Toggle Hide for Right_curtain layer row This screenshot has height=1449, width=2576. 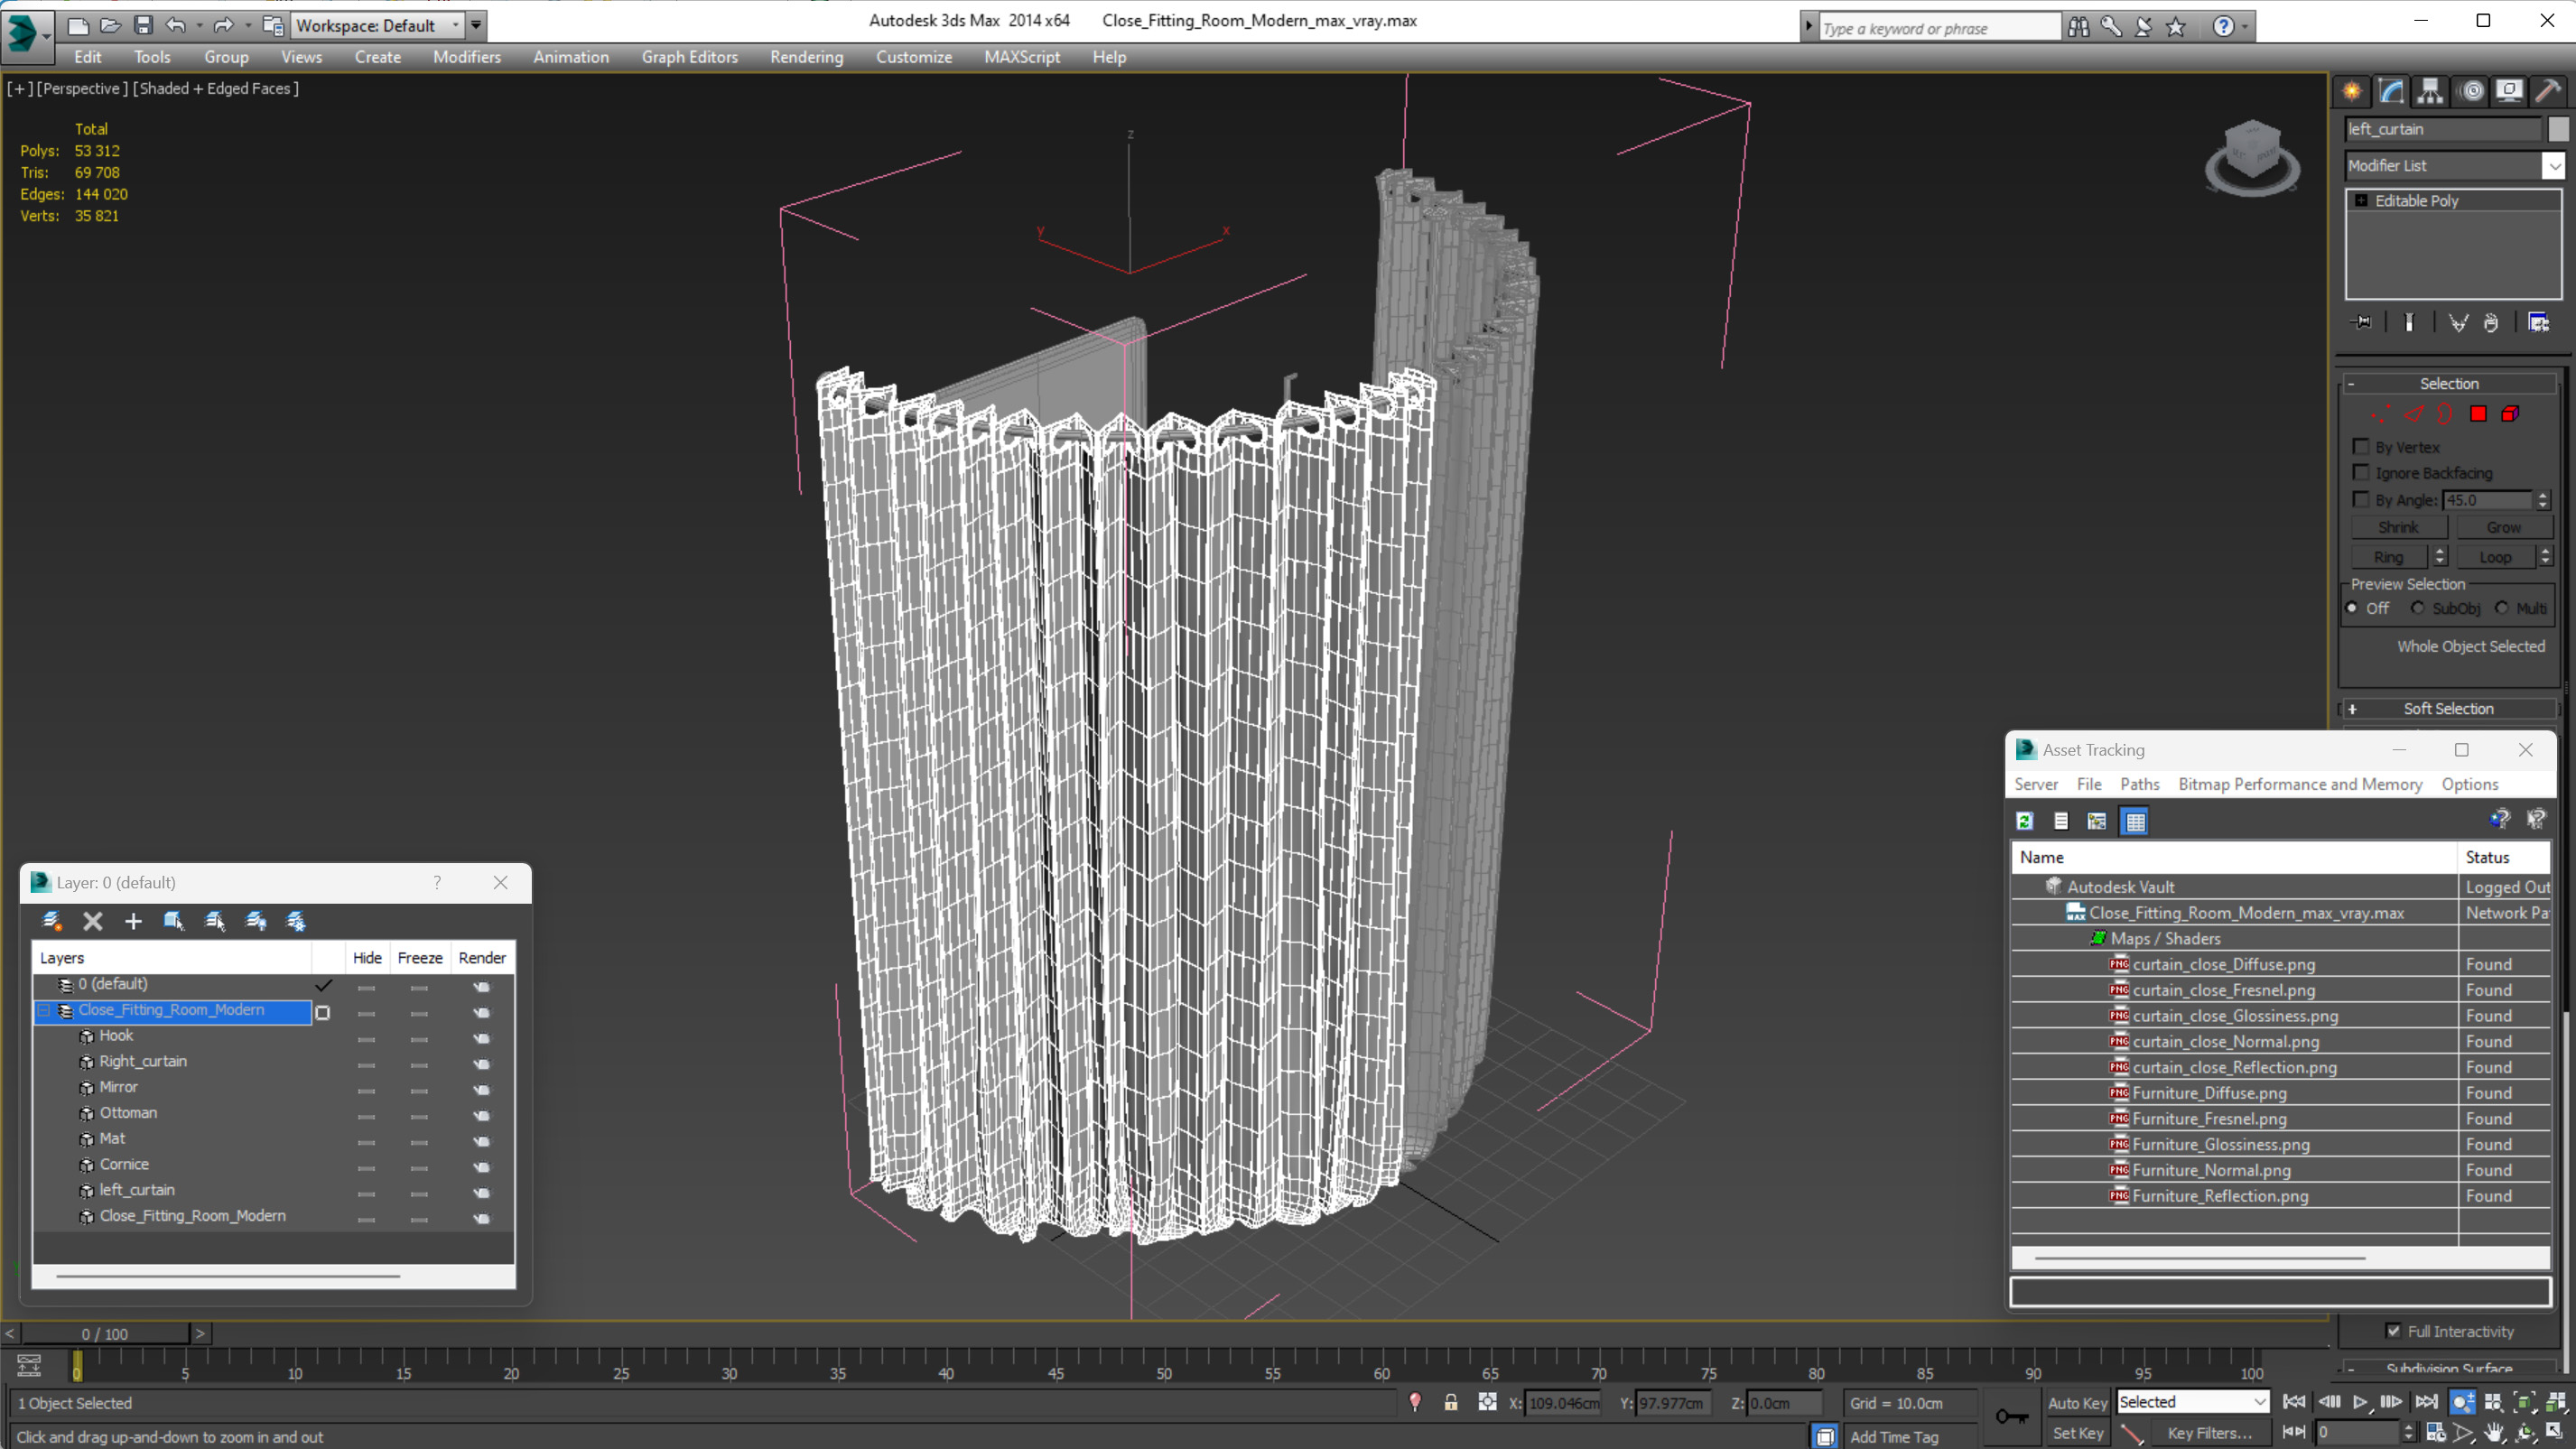click(367, 1064)
